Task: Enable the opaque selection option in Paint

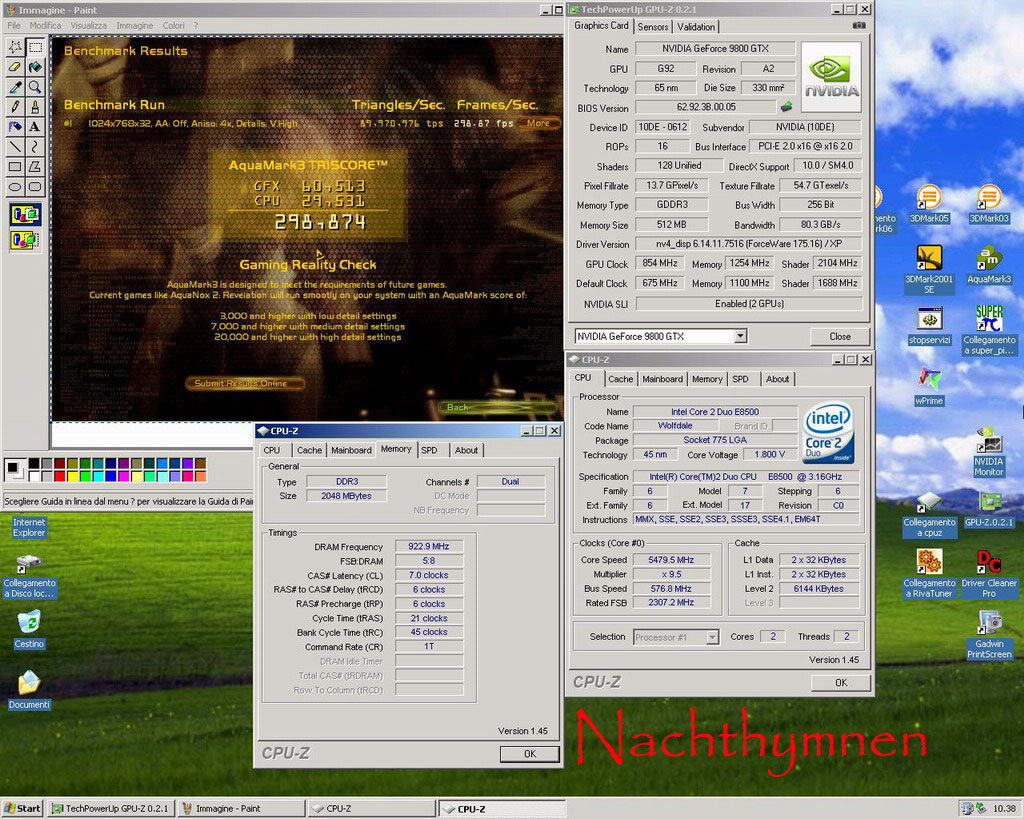Action: click(x=25, y=214)
